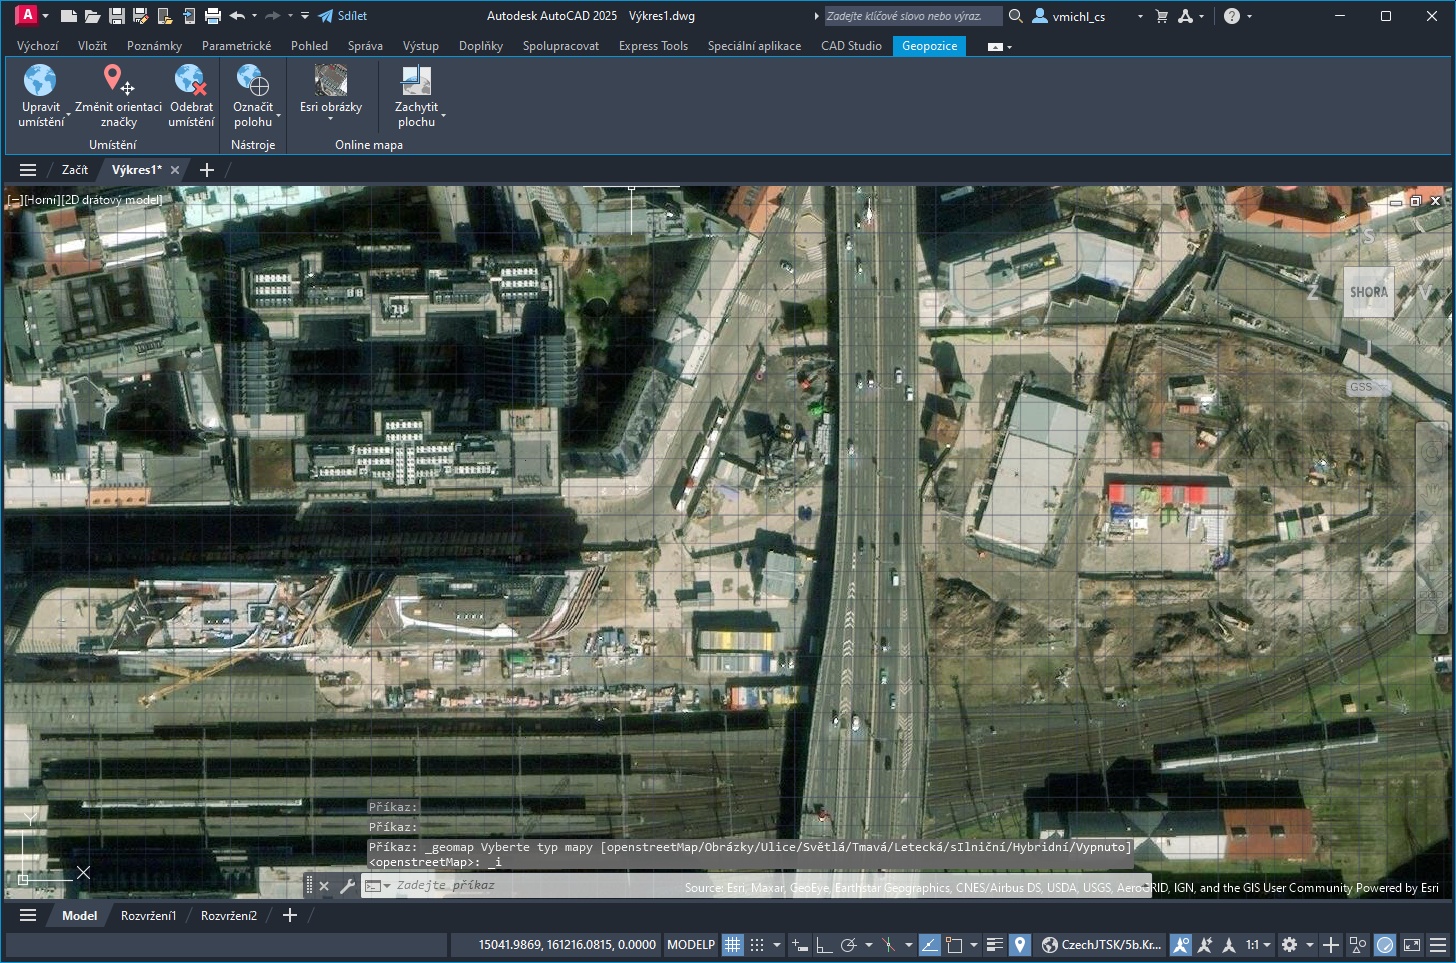The width and height of the screenshot is (1456, 963).
Task: Close the Výkres1 drawing tab
Action: (x=175, y=170)
